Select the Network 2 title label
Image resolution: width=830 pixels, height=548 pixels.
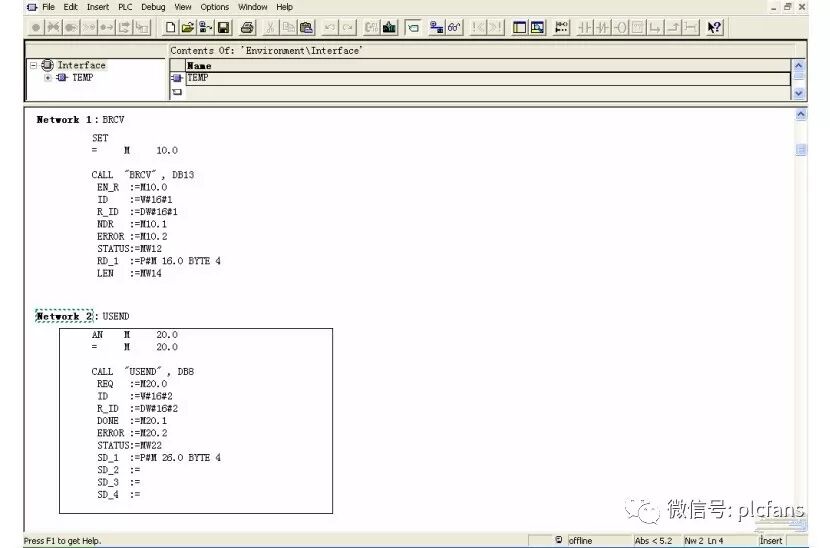click(x=65, y=316)
